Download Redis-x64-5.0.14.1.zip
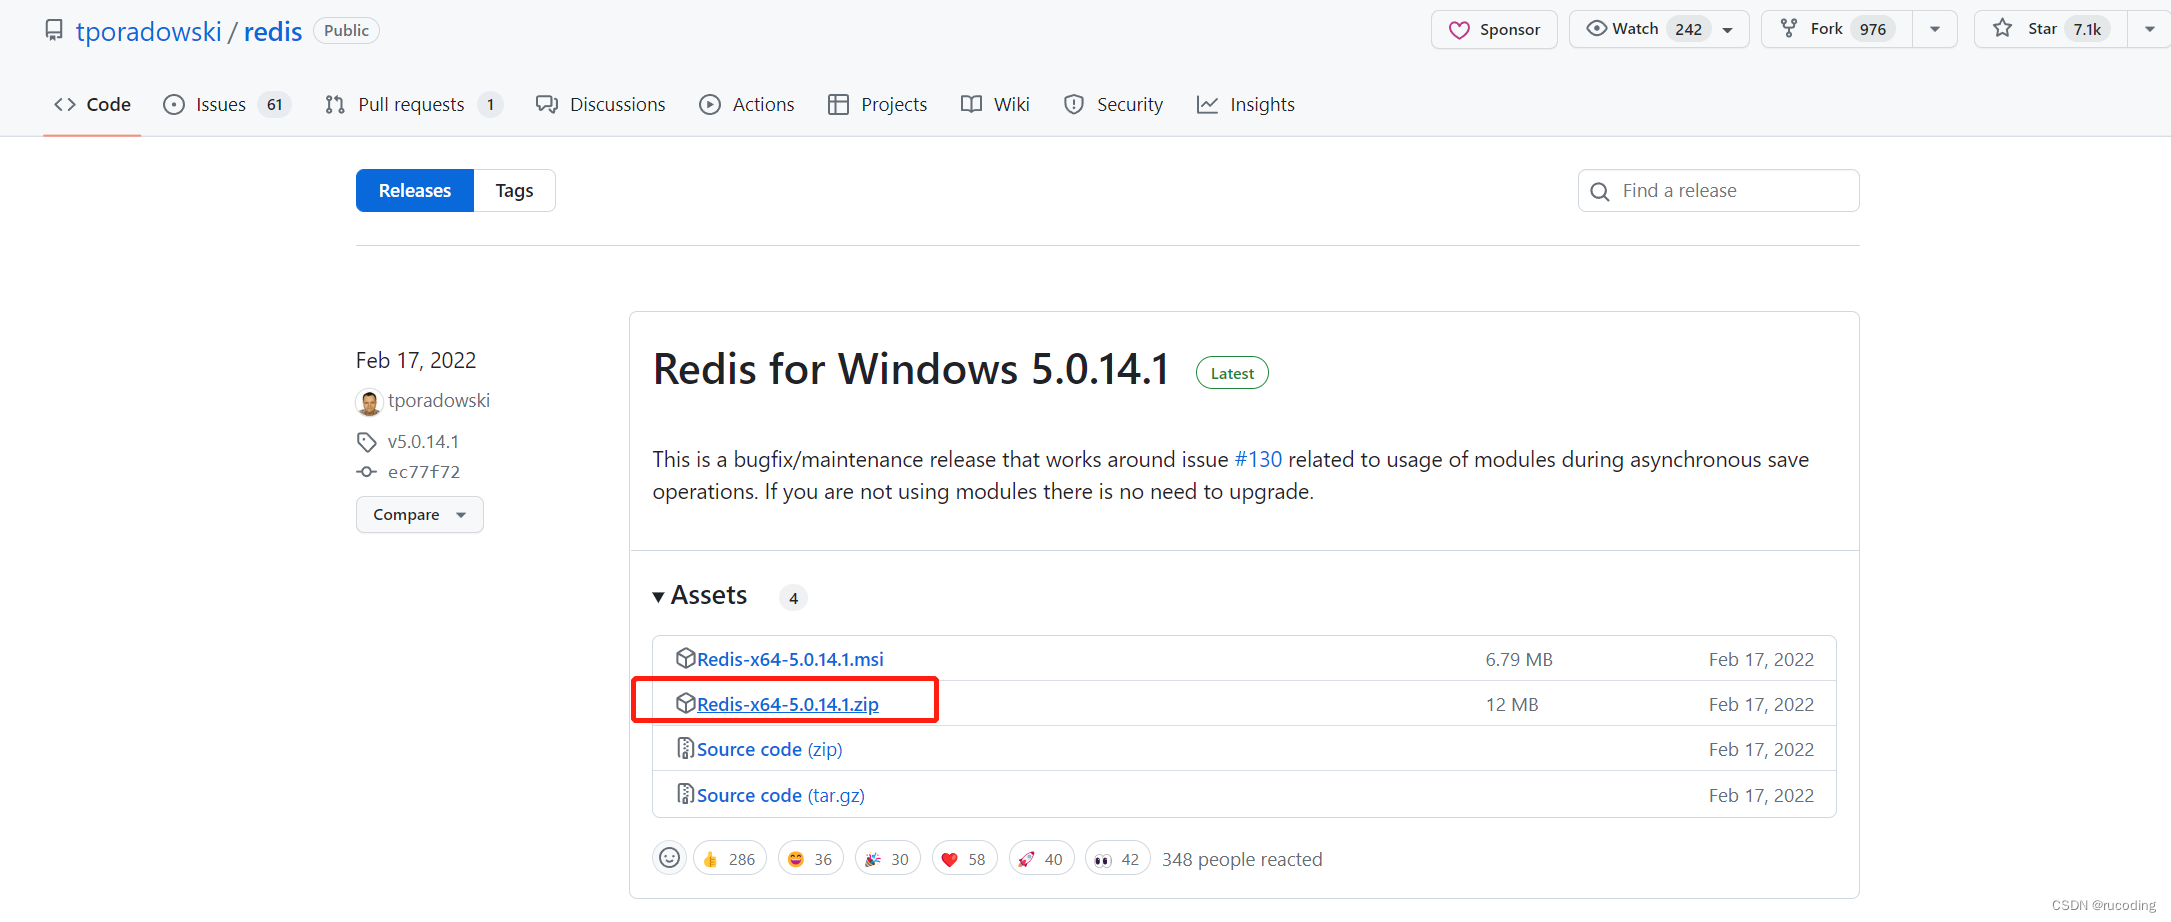Screen dimensions: 2171x922 click(x=788, y=704)
